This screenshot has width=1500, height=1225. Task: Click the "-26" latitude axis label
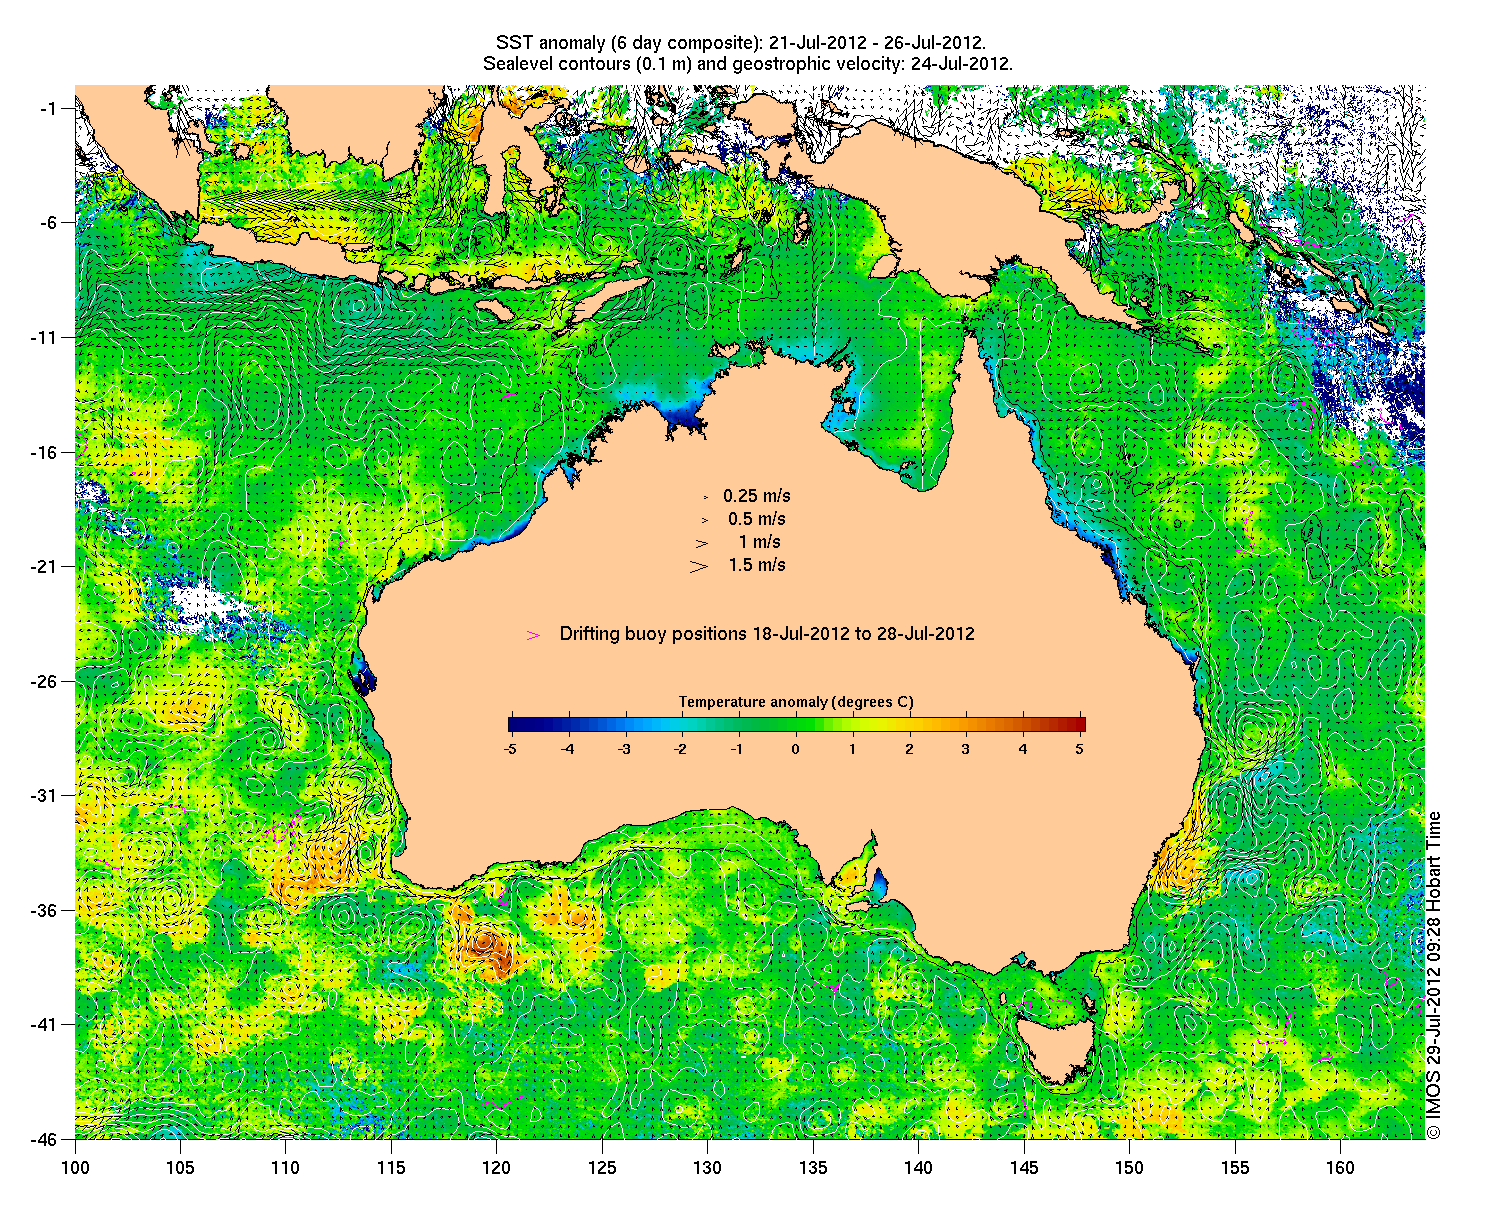[x=44, y=682]
